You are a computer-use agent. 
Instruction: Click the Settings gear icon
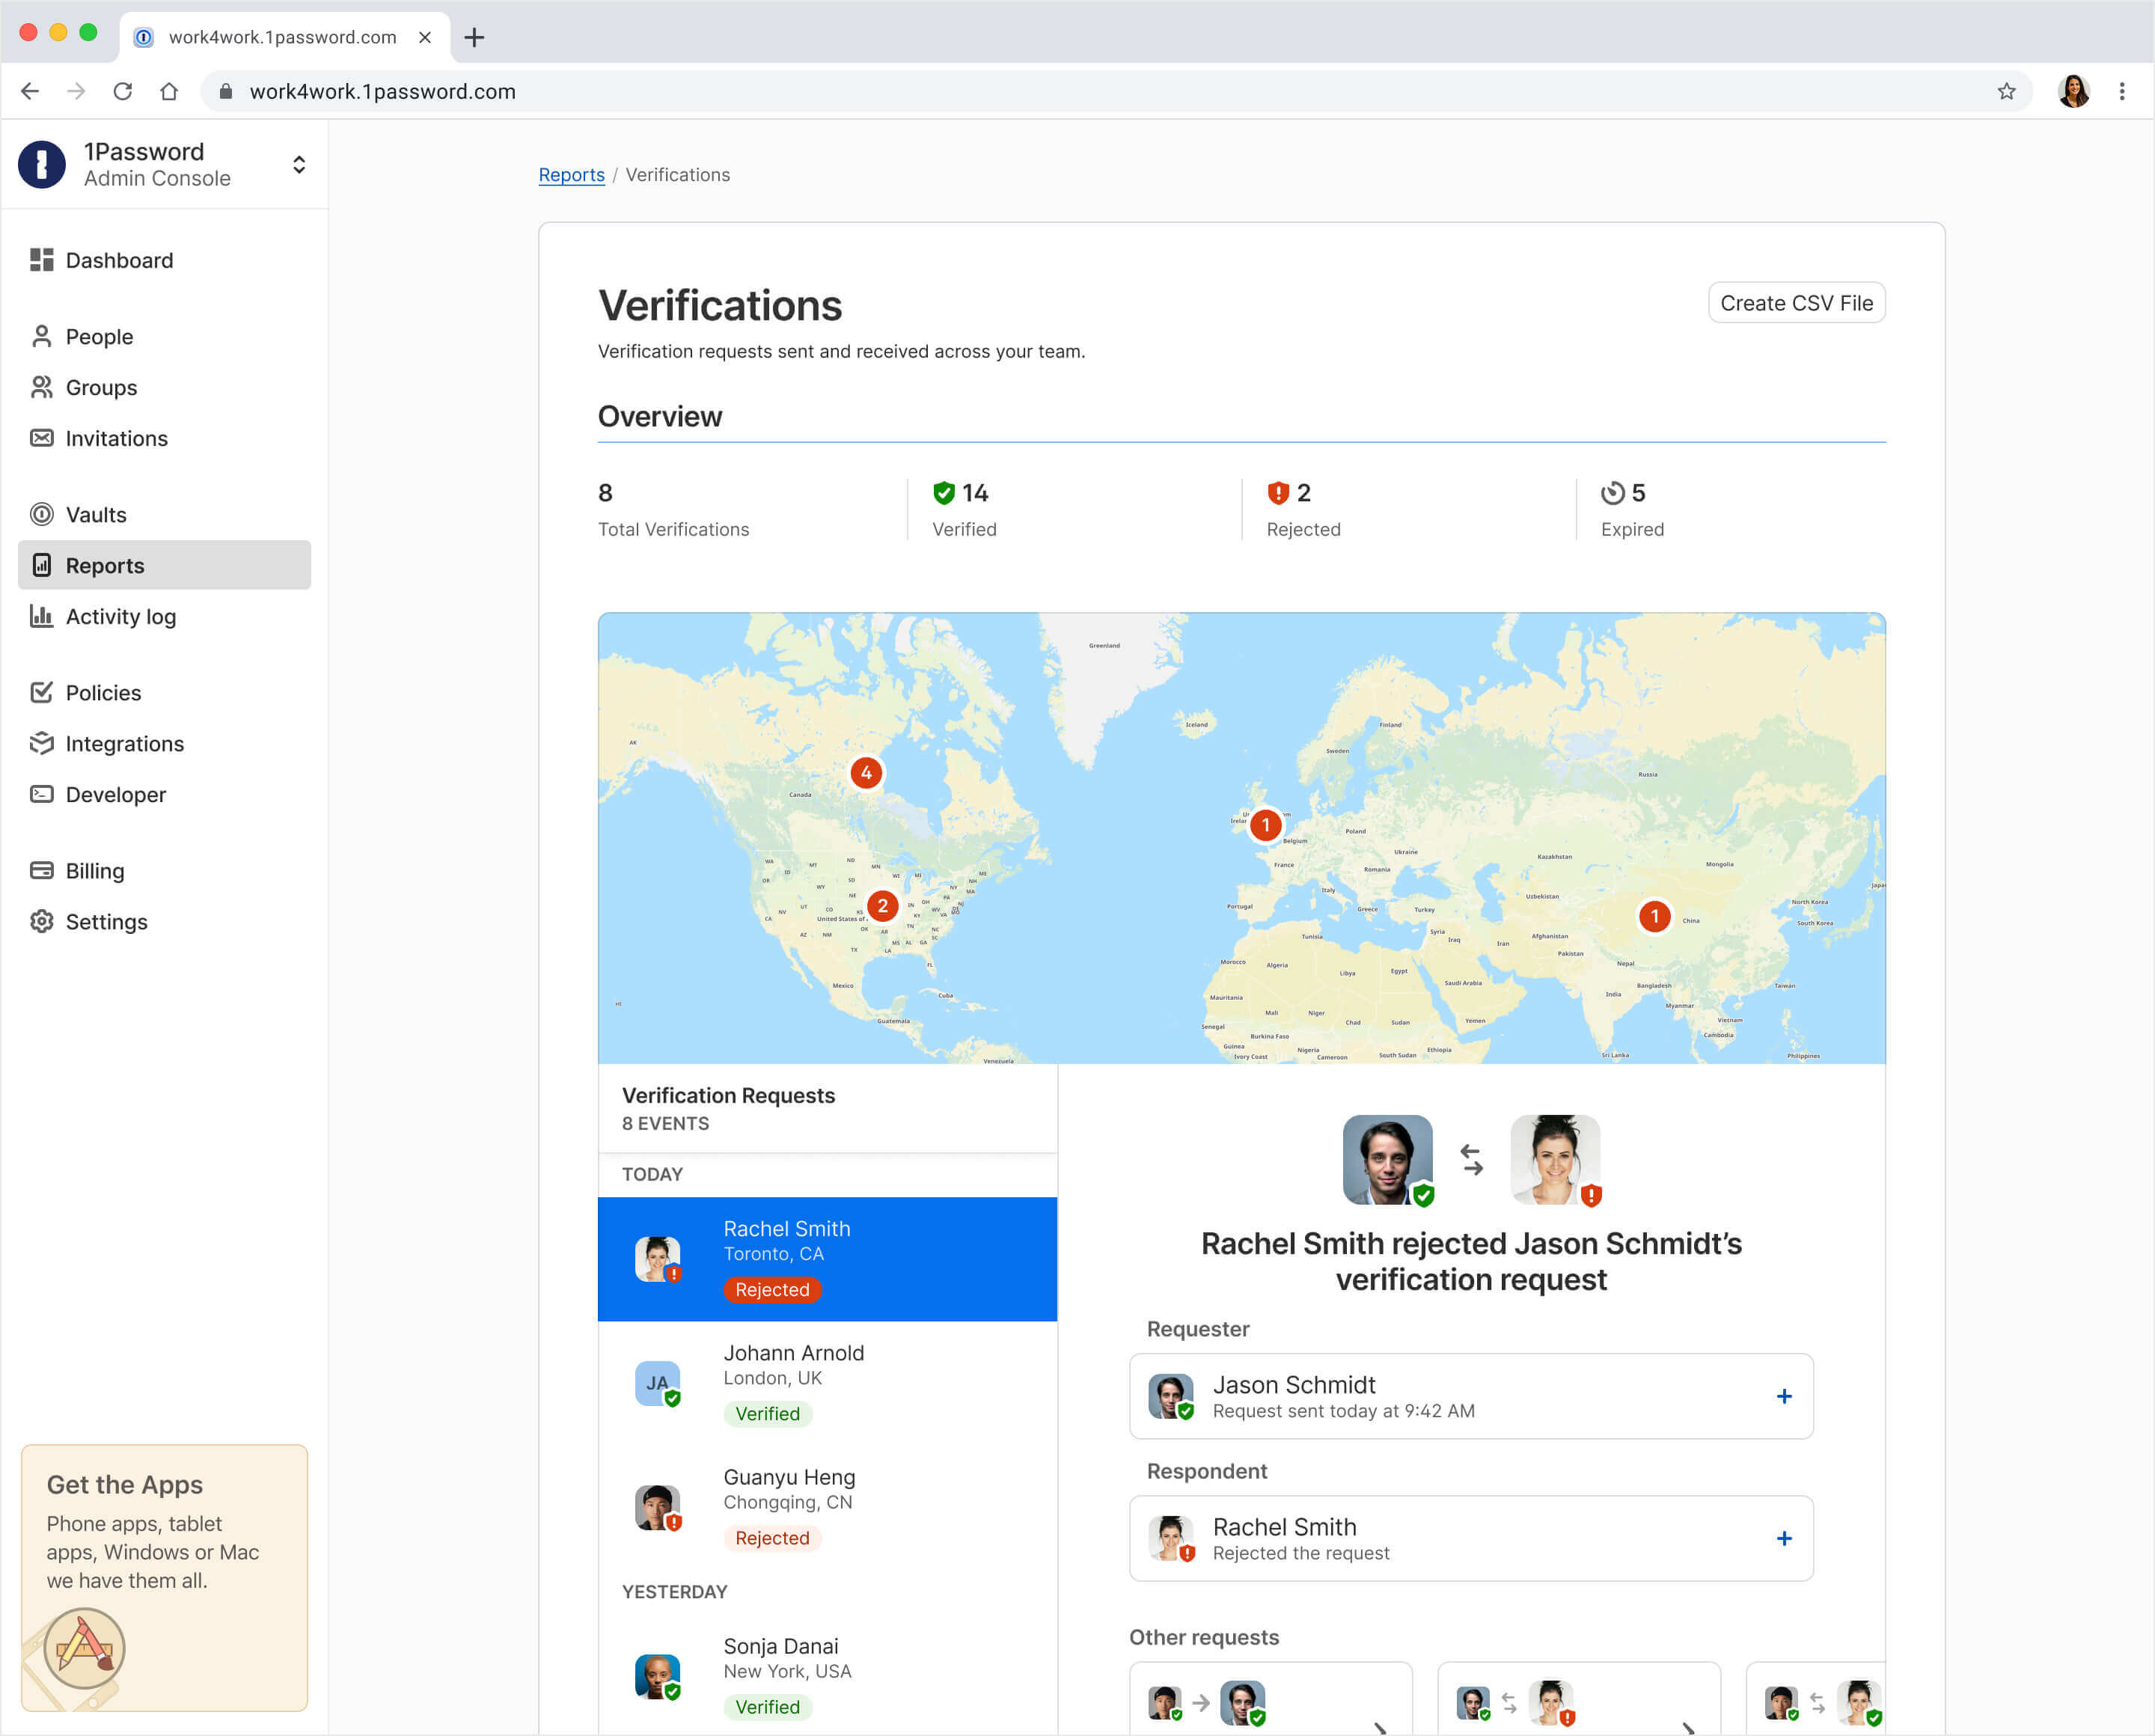tap(41, 921)
